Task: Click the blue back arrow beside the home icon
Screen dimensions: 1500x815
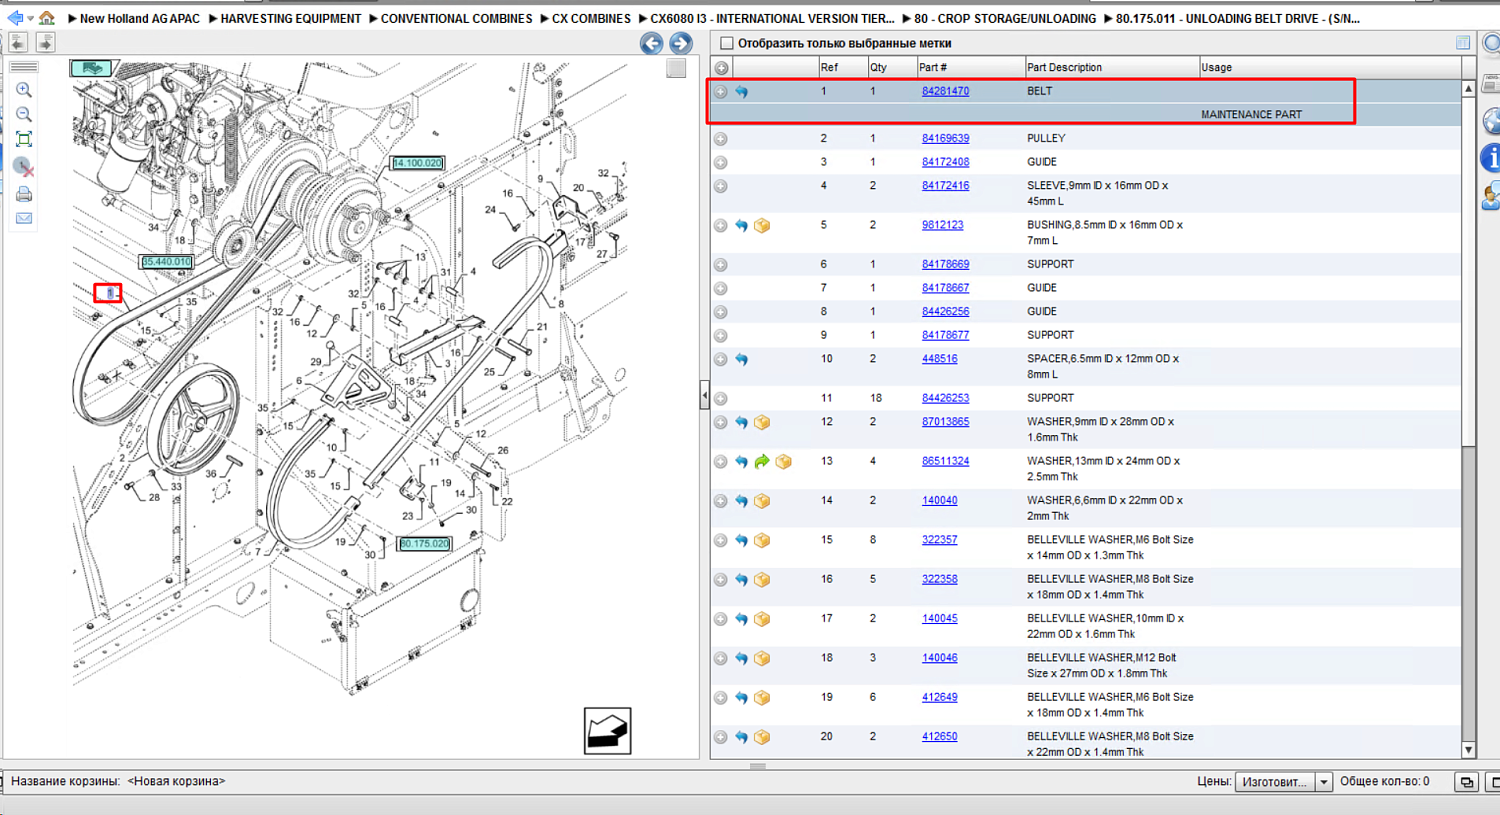Action: coord(15,18)
